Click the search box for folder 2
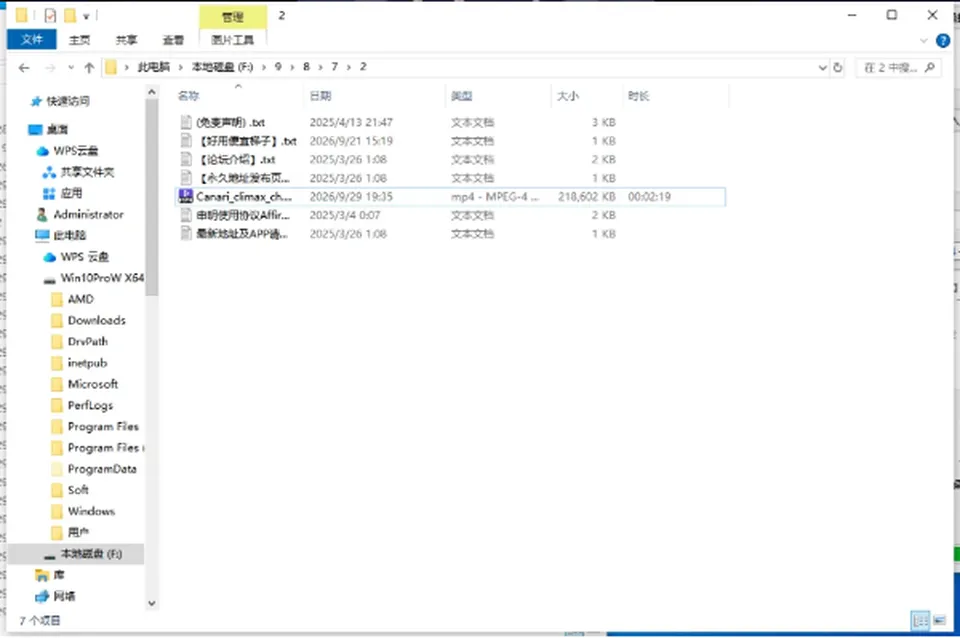The image size is (960, 638). point(898,67)
